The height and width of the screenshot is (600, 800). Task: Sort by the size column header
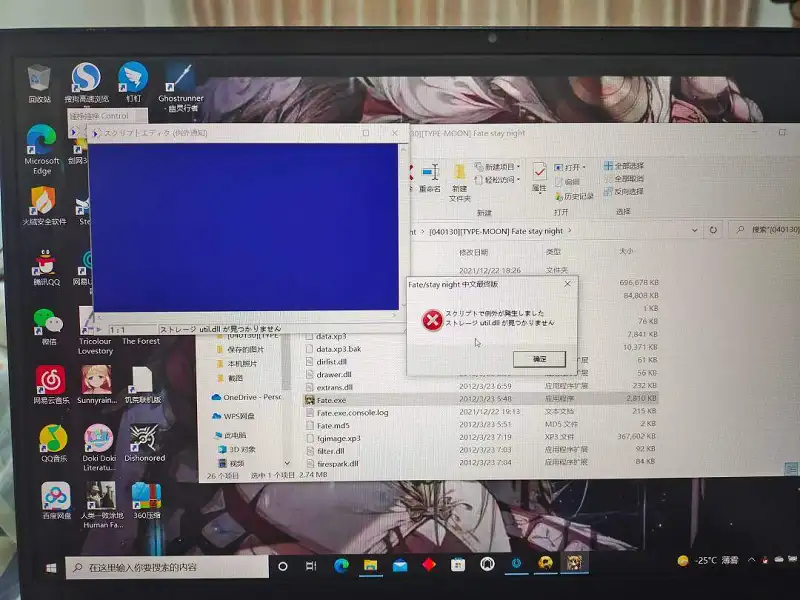coord(626,251)
